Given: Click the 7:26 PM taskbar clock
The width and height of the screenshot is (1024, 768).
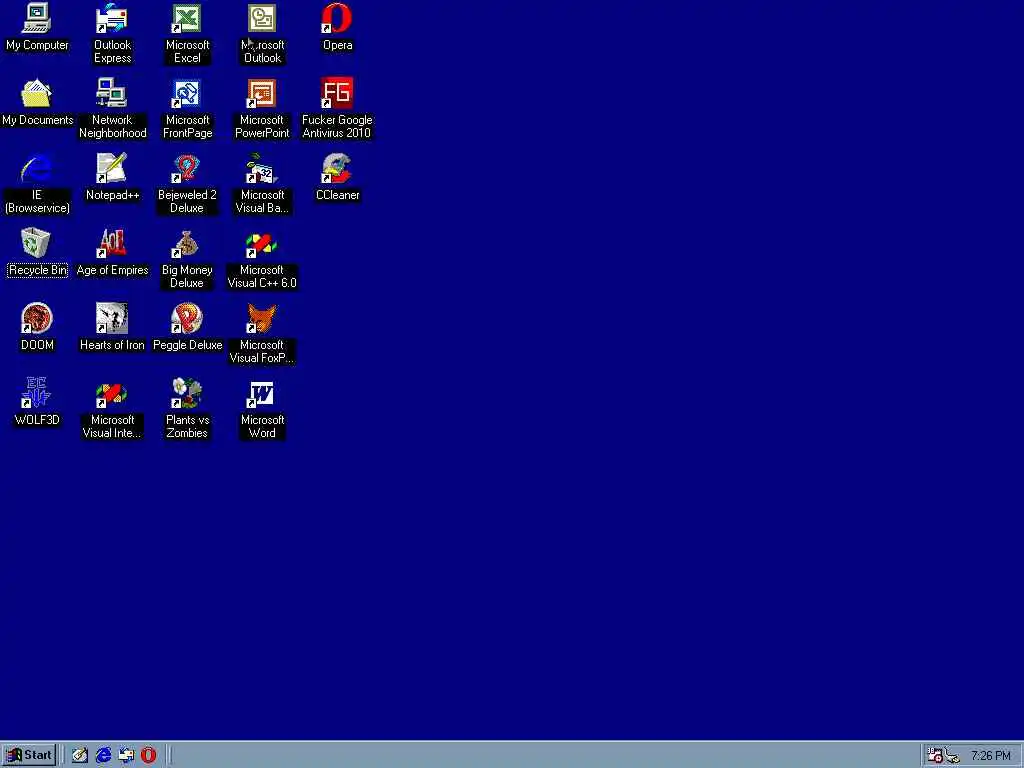Looking at the screenshot, I should pyautogui.click(x=991, y=756).
